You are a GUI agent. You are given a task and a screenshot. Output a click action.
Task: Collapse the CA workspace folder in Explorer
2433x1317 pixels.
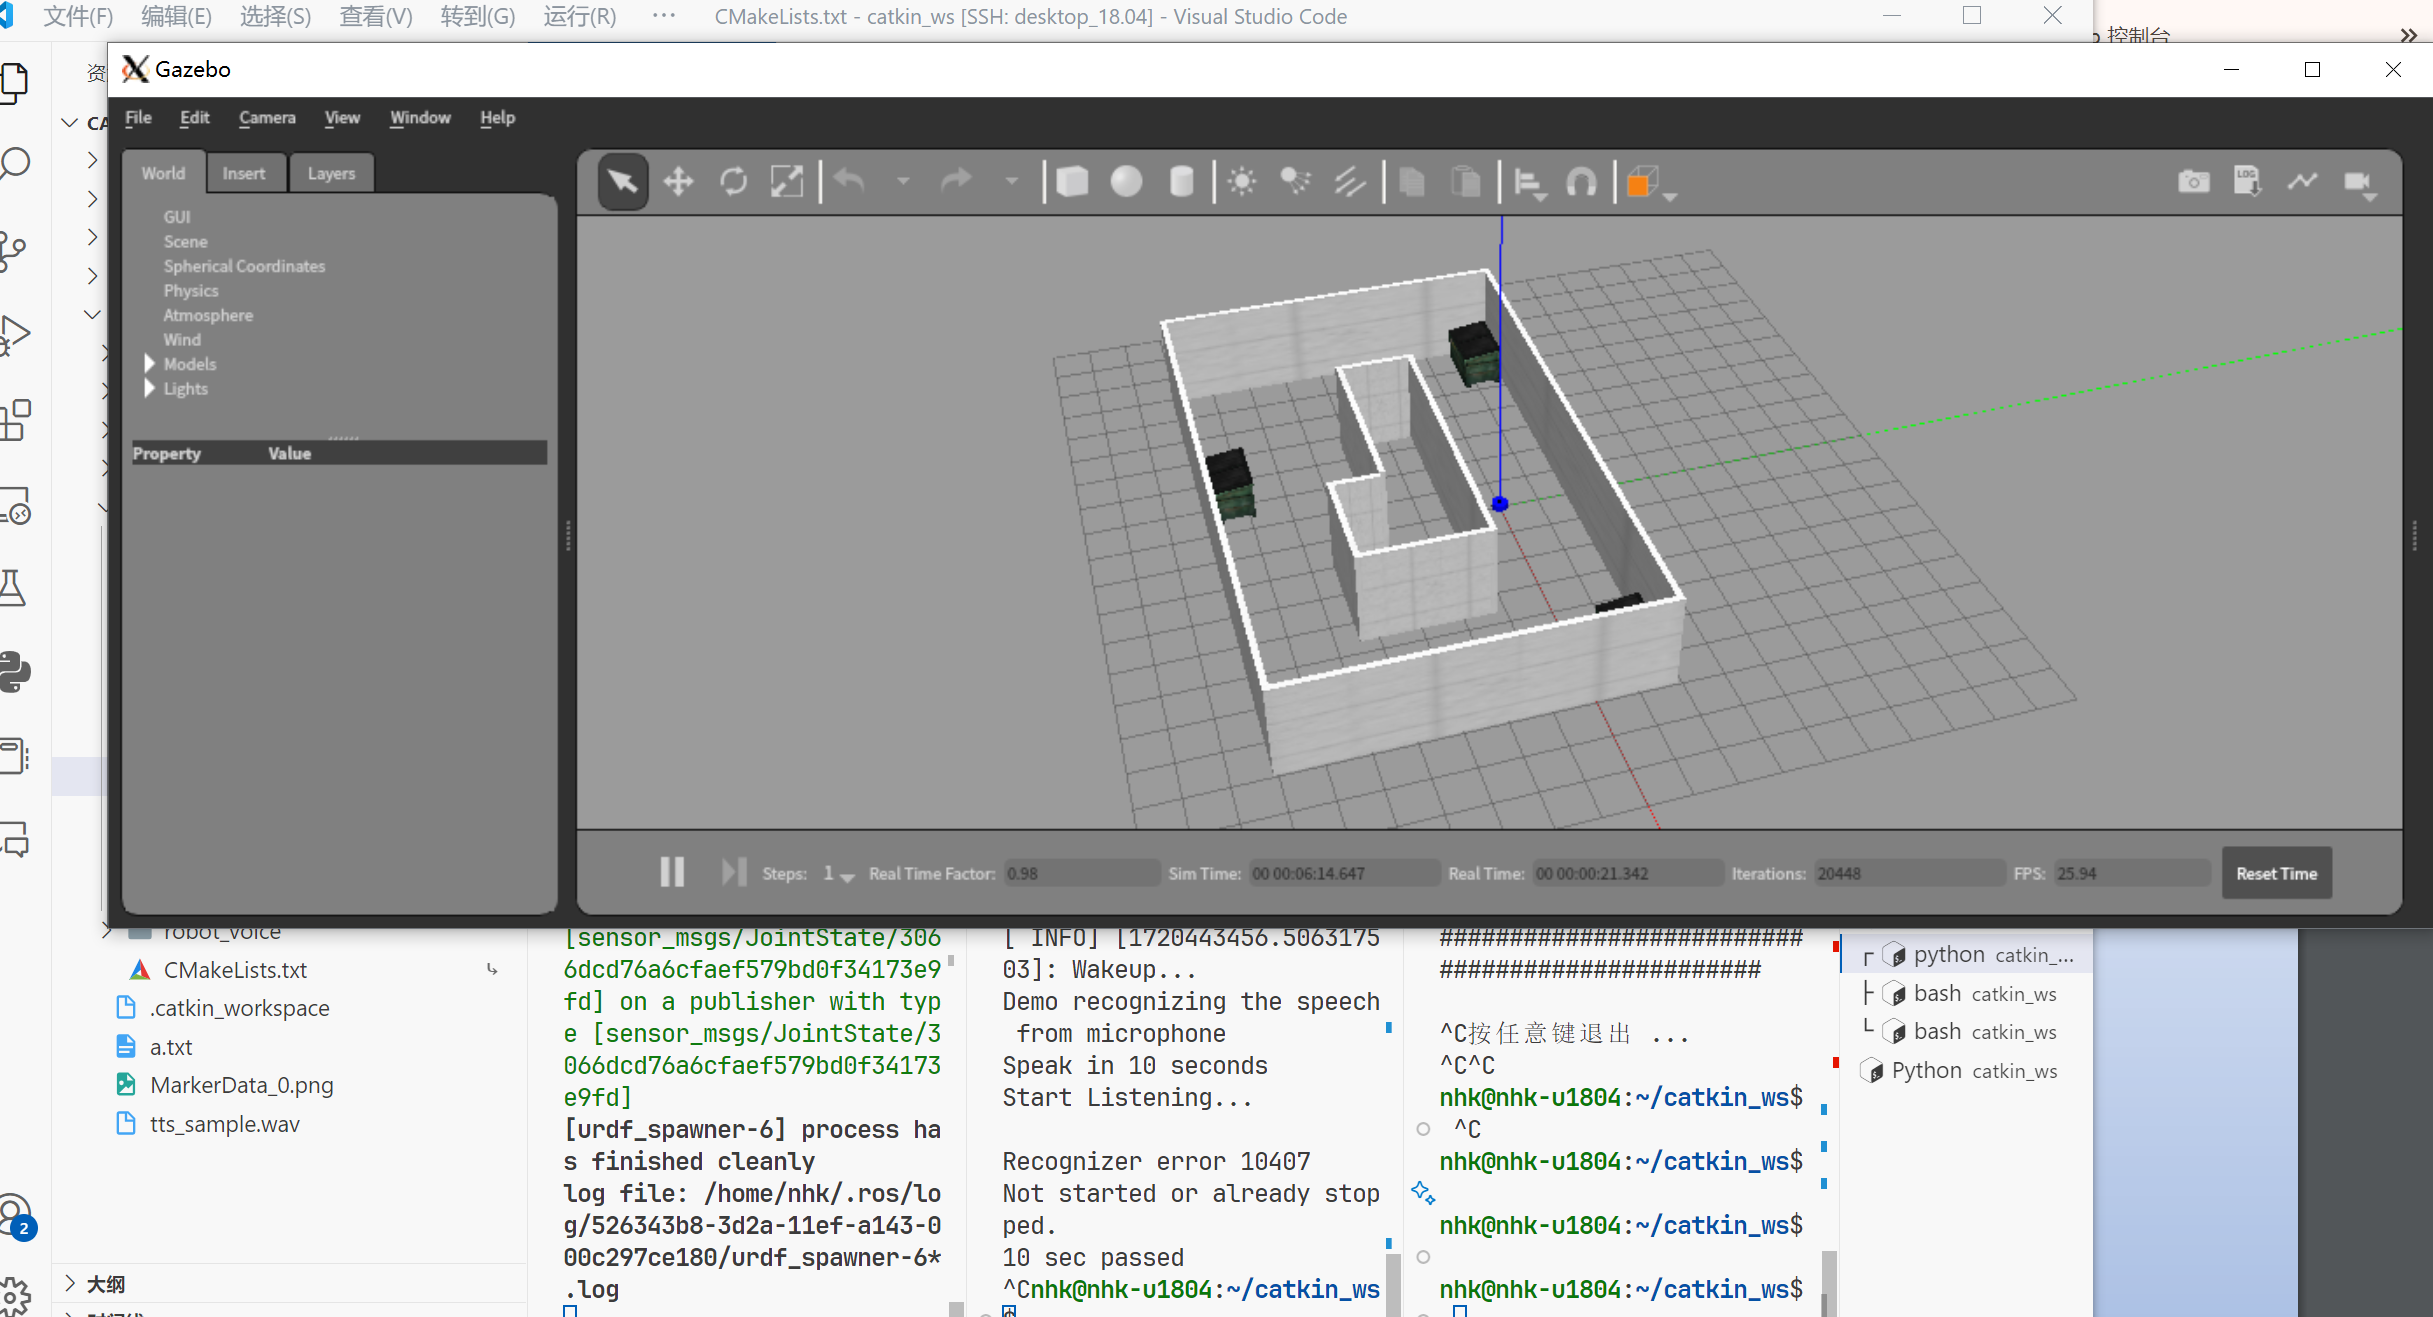[69, 122]
